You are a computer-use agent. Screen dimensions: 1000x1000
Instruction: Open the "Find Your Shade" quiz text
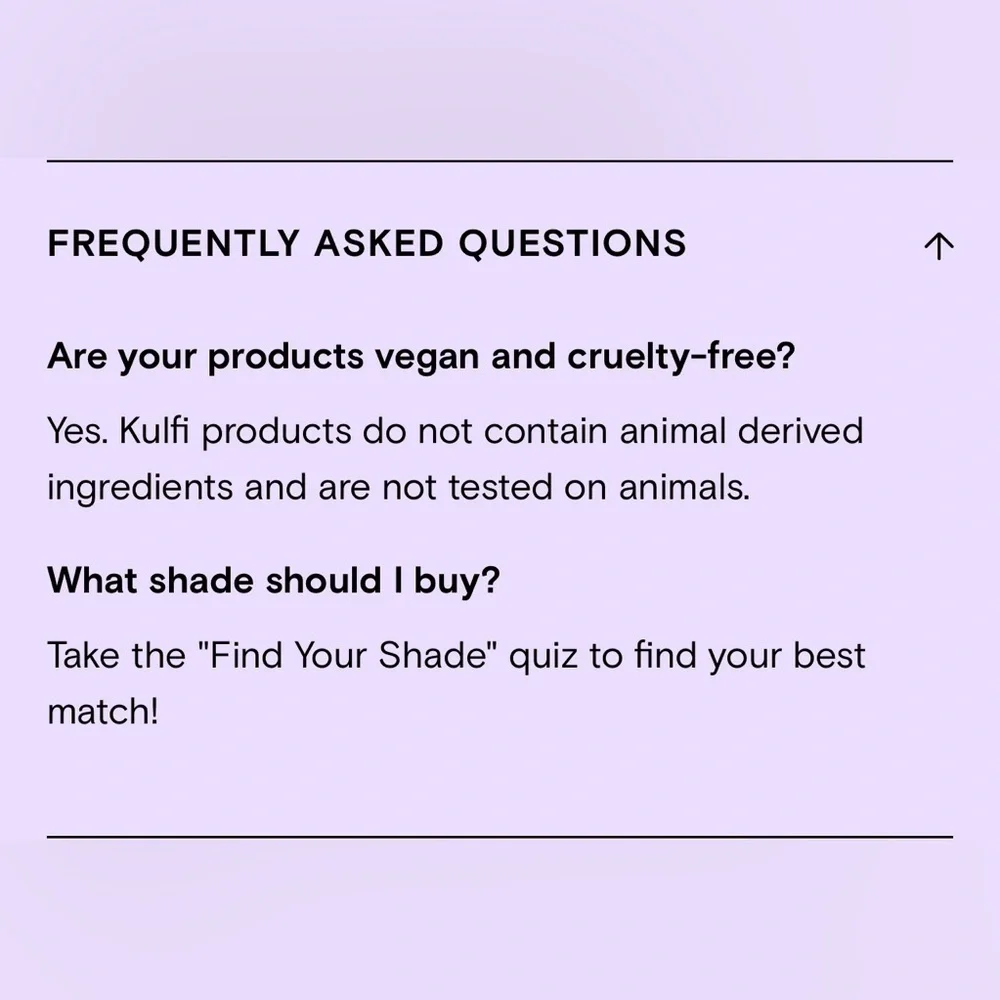[348, 655]
